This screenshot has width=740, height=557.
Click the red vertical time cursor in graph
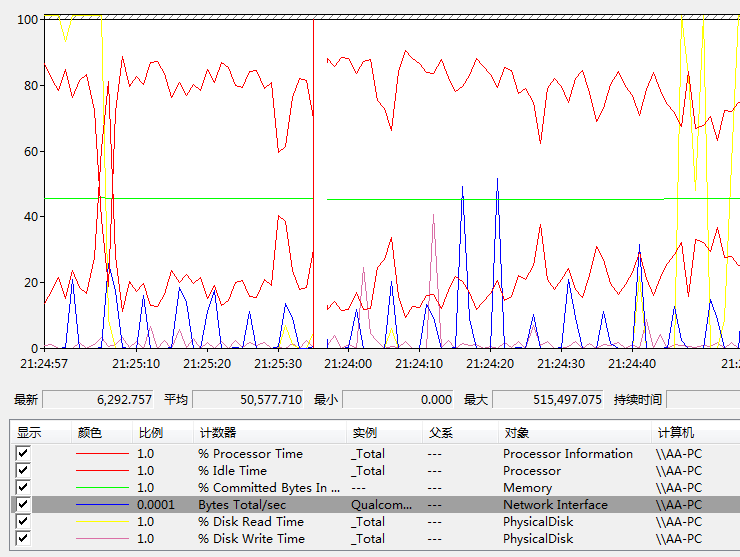[x=313, y=184]
